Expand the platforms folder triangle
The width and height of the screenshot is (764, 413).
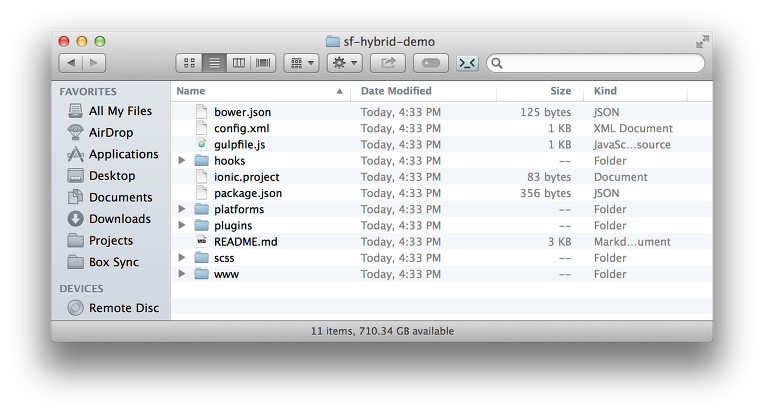[182, 210]
